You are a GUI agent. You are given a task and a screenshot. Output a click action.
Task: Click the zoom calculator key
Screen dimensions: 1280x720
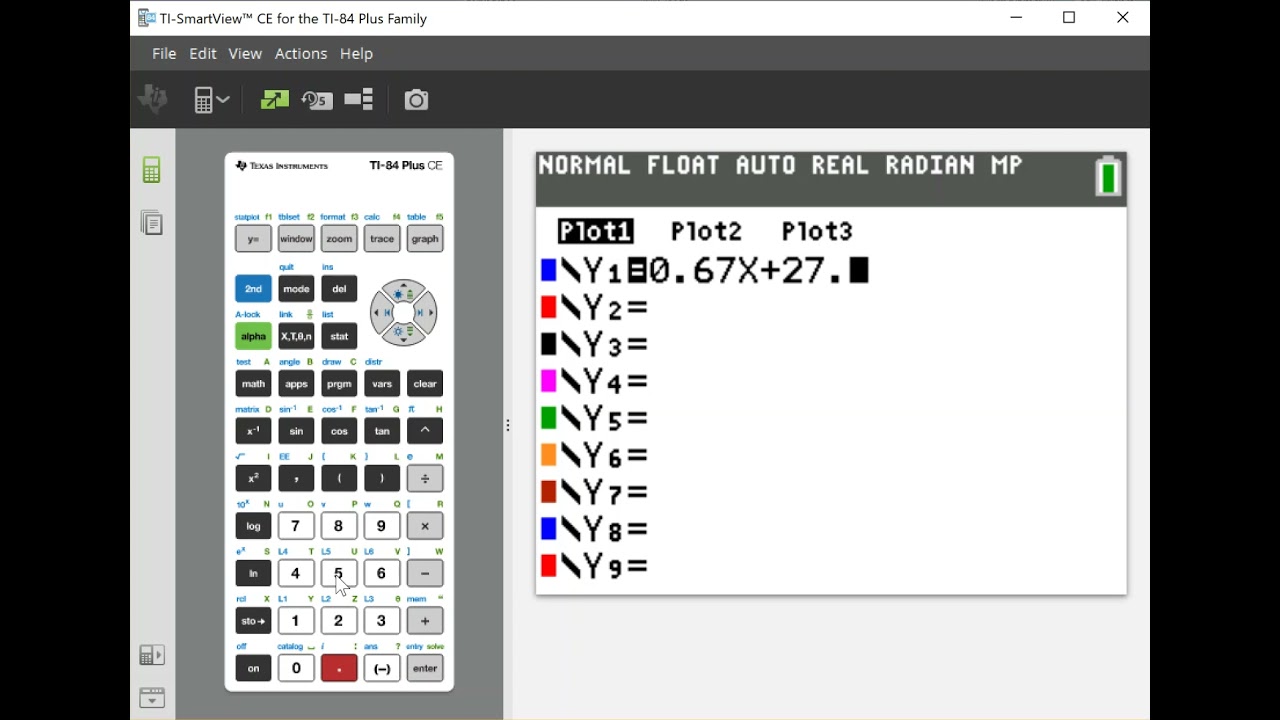[x=339, y=239]
